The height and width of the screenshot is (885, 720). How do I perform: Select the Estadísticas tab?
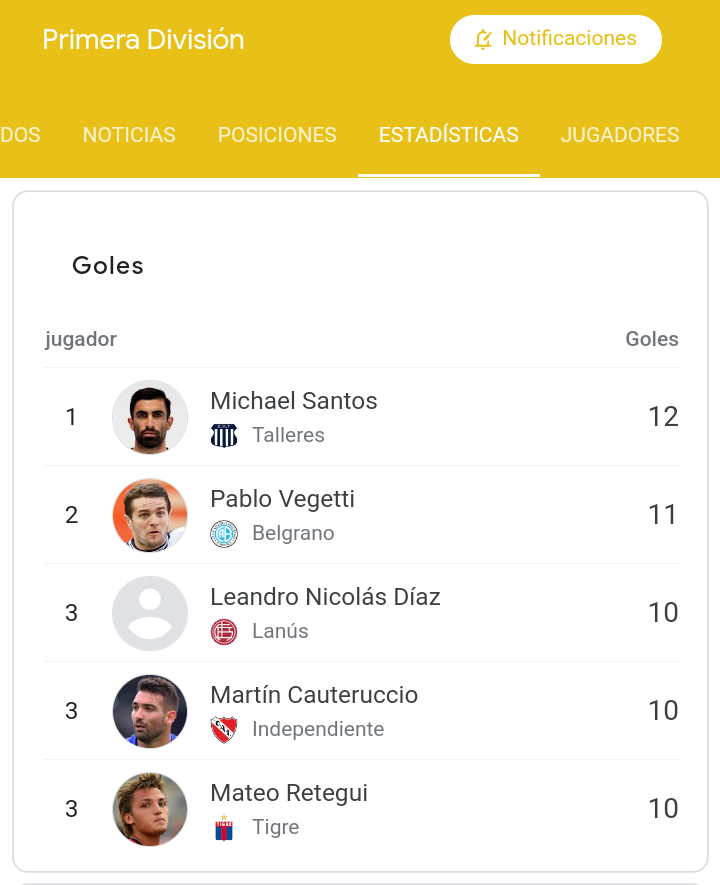[448, 135]
